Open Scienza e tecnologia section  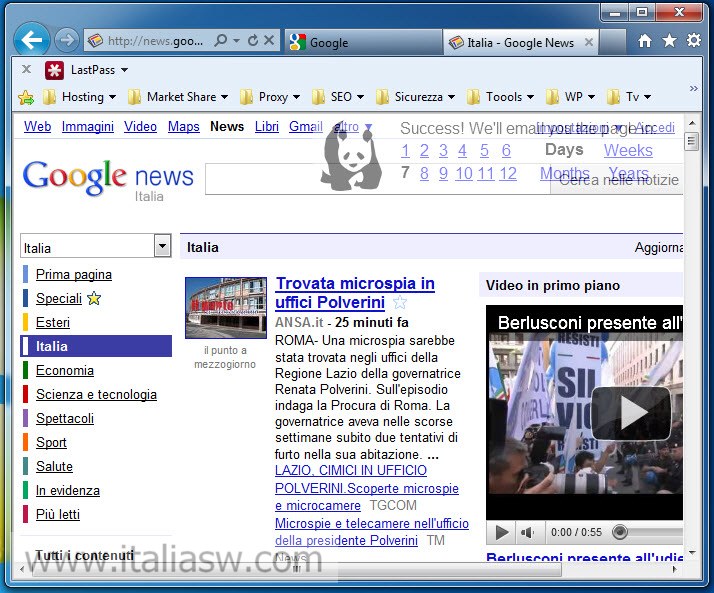click(x=96, y=394)
